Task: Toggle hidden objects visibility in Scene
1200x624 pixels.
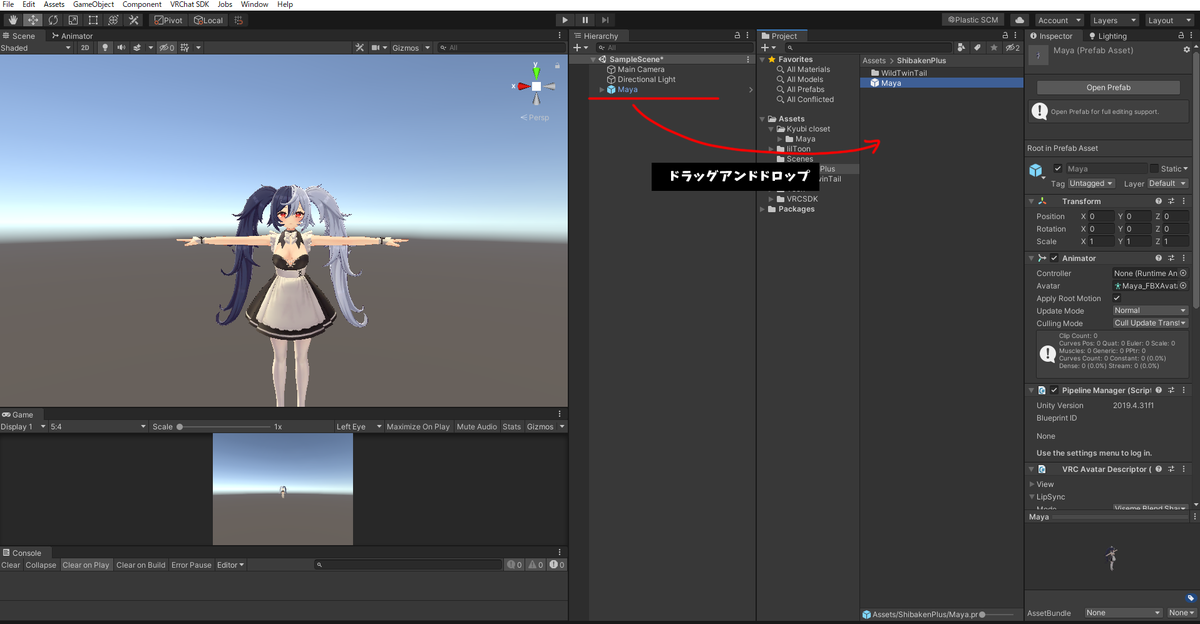Action: [167, 48]
